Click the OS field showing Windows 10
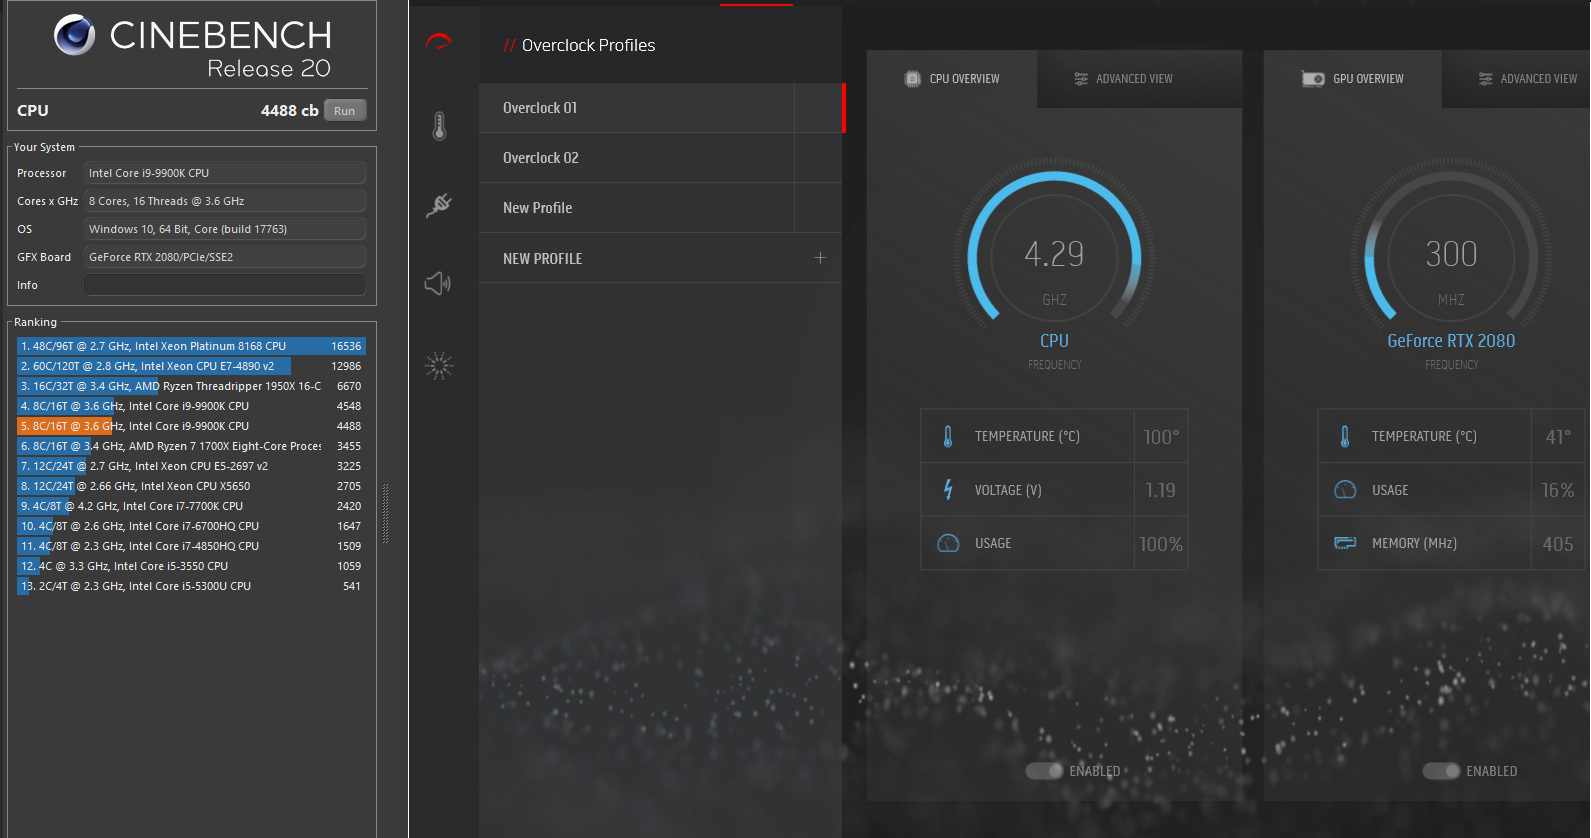Viewport: 1591px width, 838px height. click(x=225, y=229)
